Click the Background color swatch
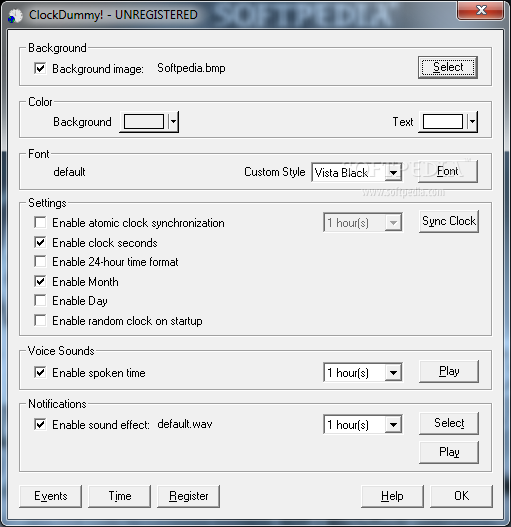The width and height of the screenshot is (511, 527). click(144, 121)
